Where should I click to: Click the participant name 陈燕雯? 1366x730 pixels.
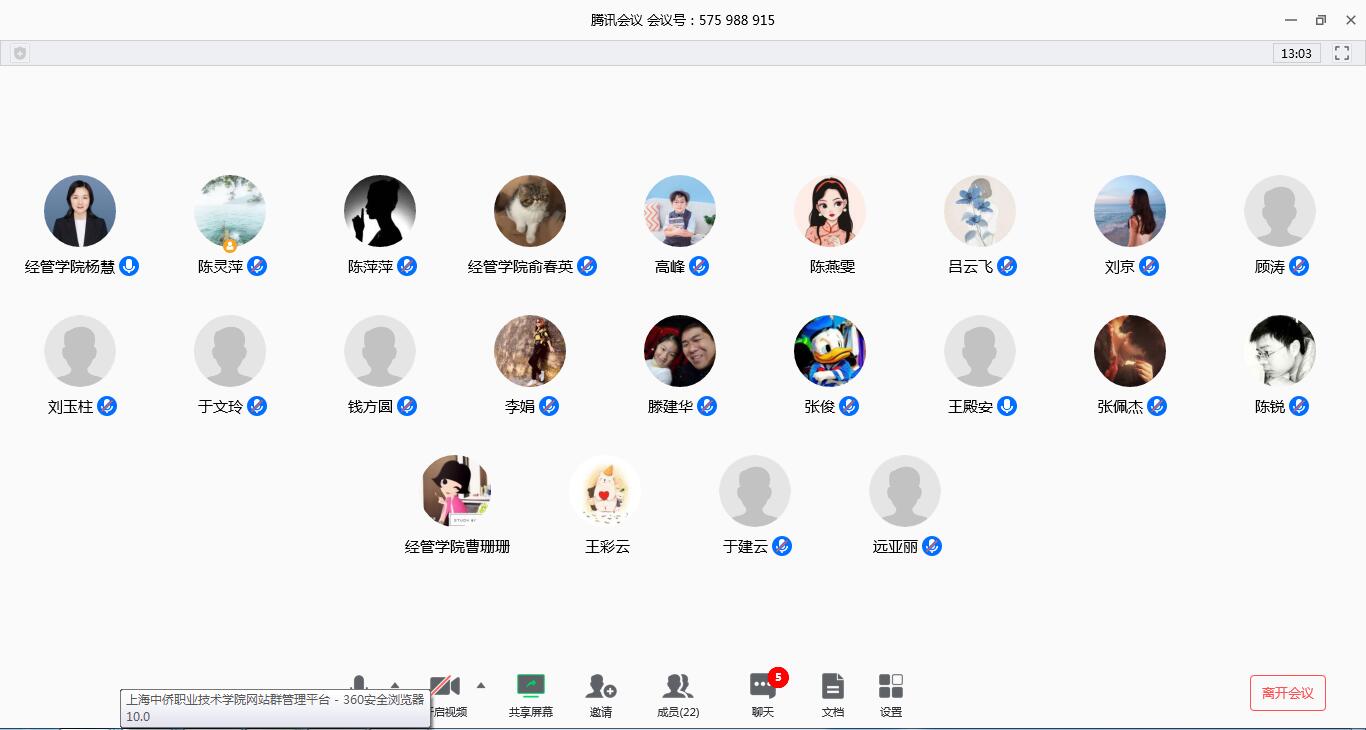(832, 267)
